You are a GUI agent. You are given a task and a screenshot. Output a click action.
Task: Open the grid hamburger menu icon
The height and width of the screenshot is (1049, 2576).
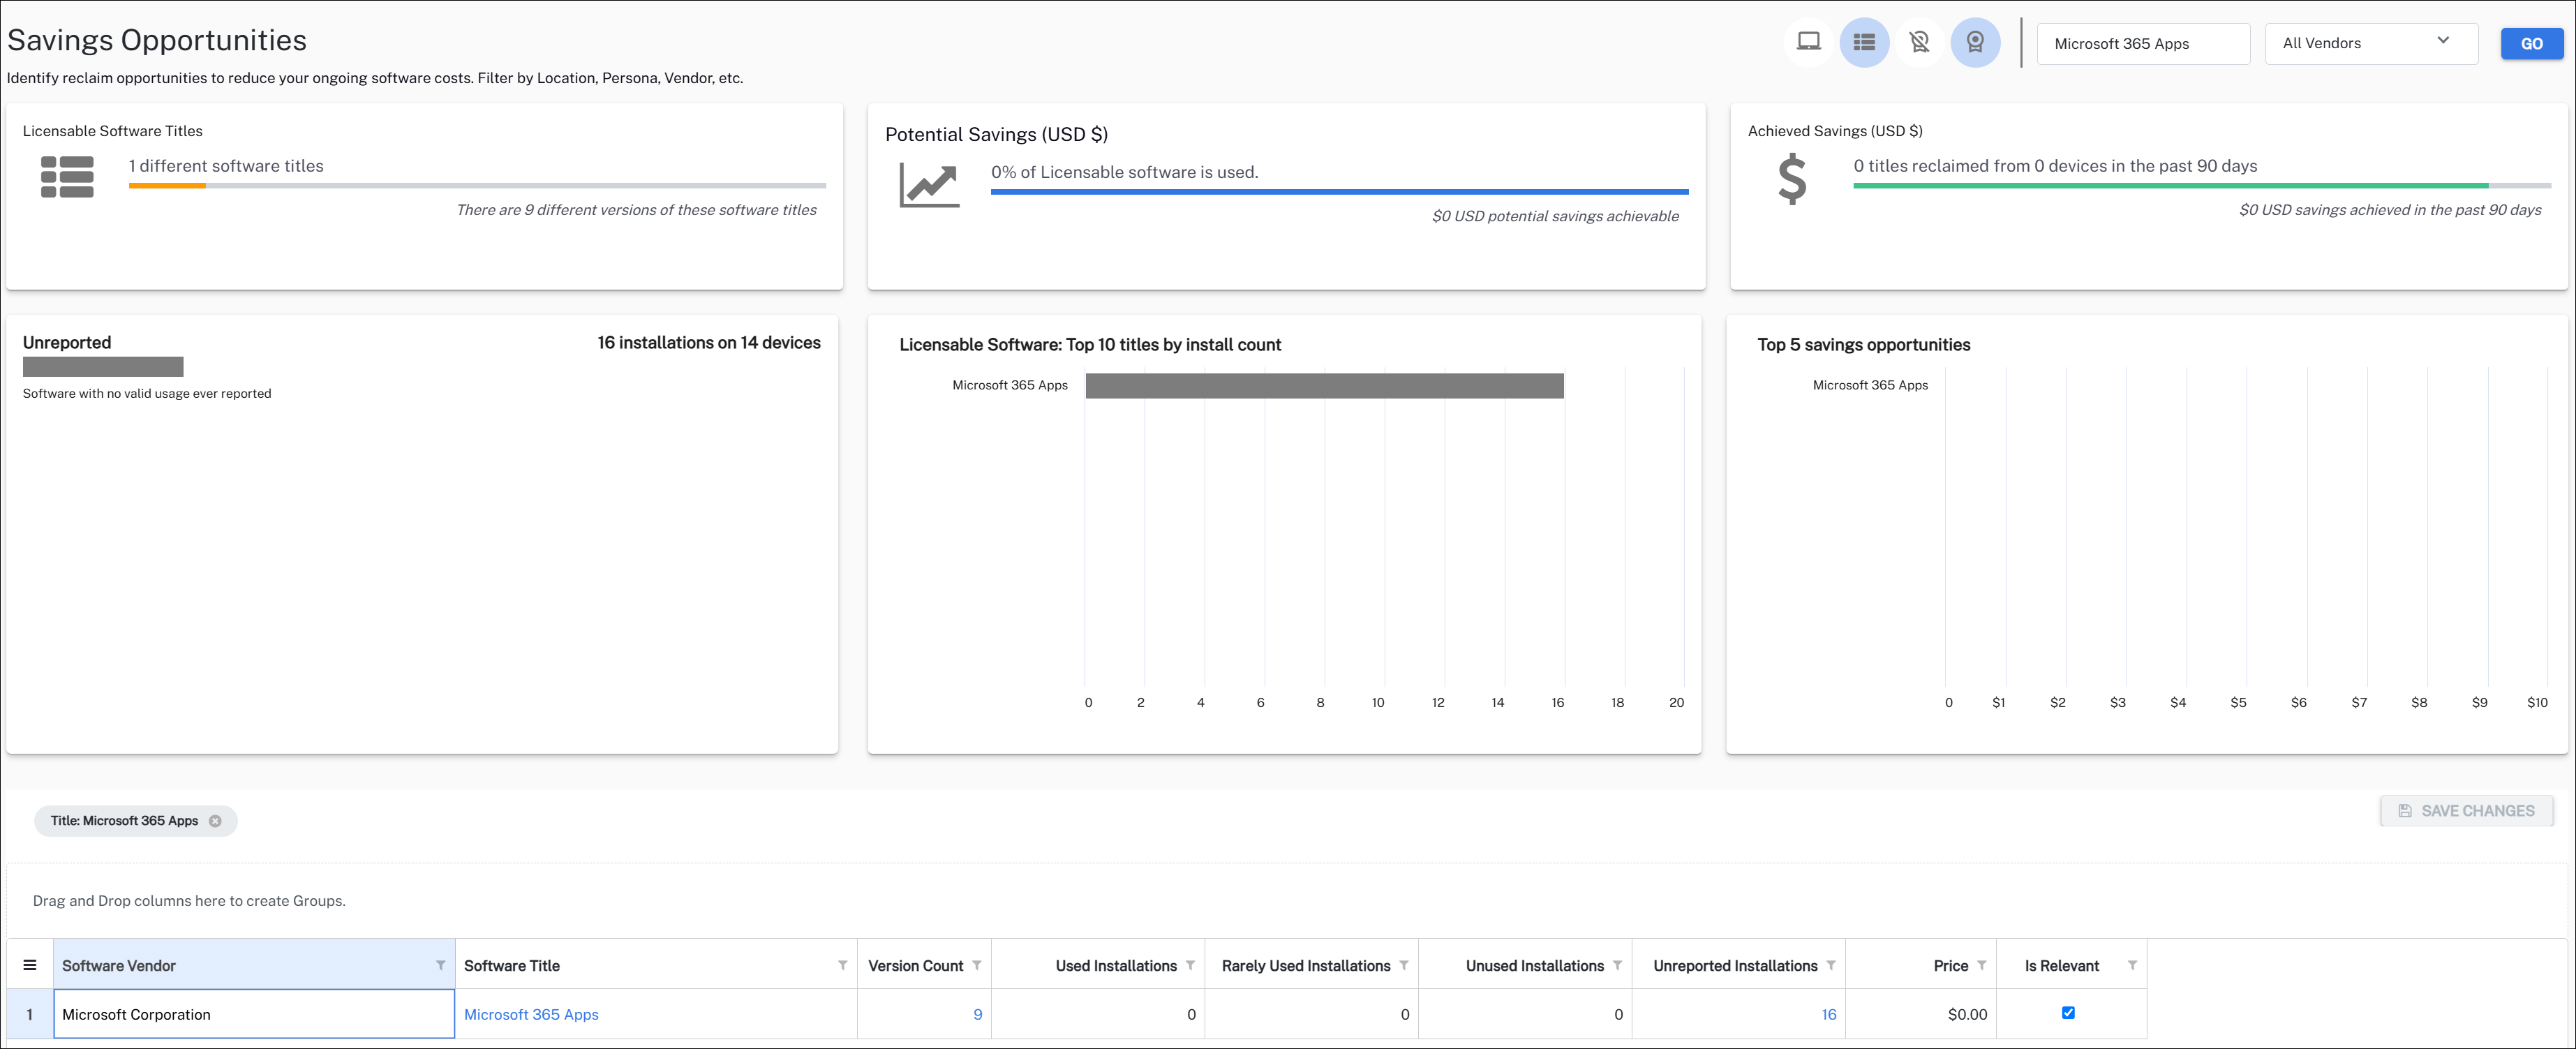30,965
